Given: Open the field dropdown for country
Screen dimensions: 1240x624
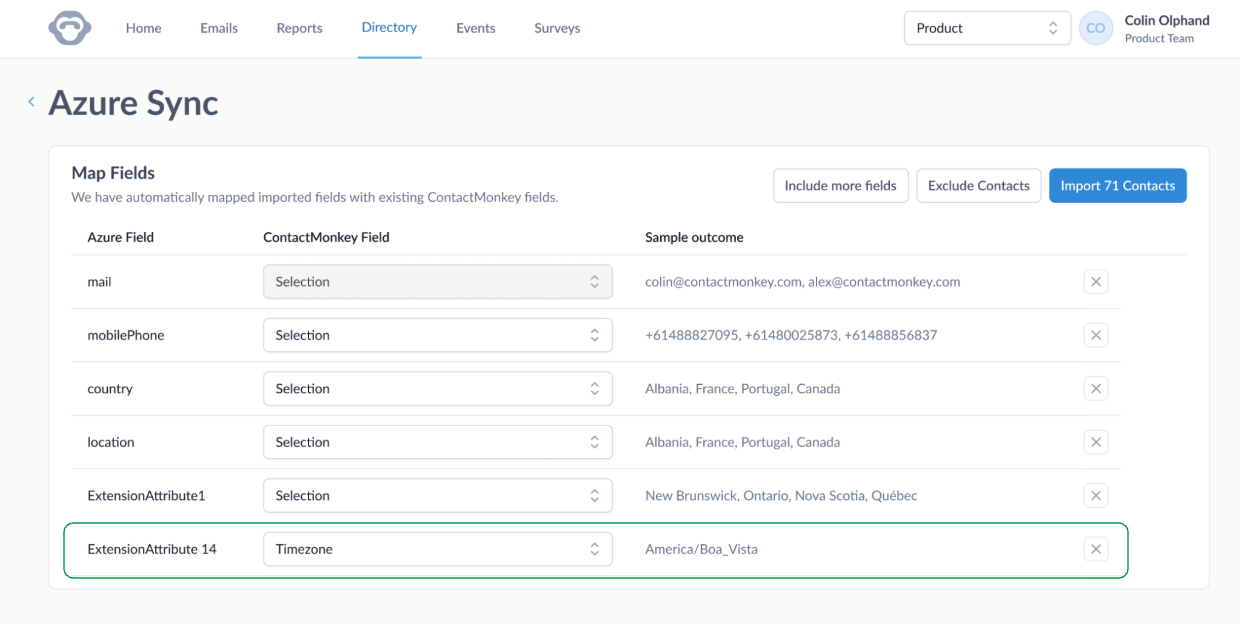Looking at the screenshot, I should (438, 389).
